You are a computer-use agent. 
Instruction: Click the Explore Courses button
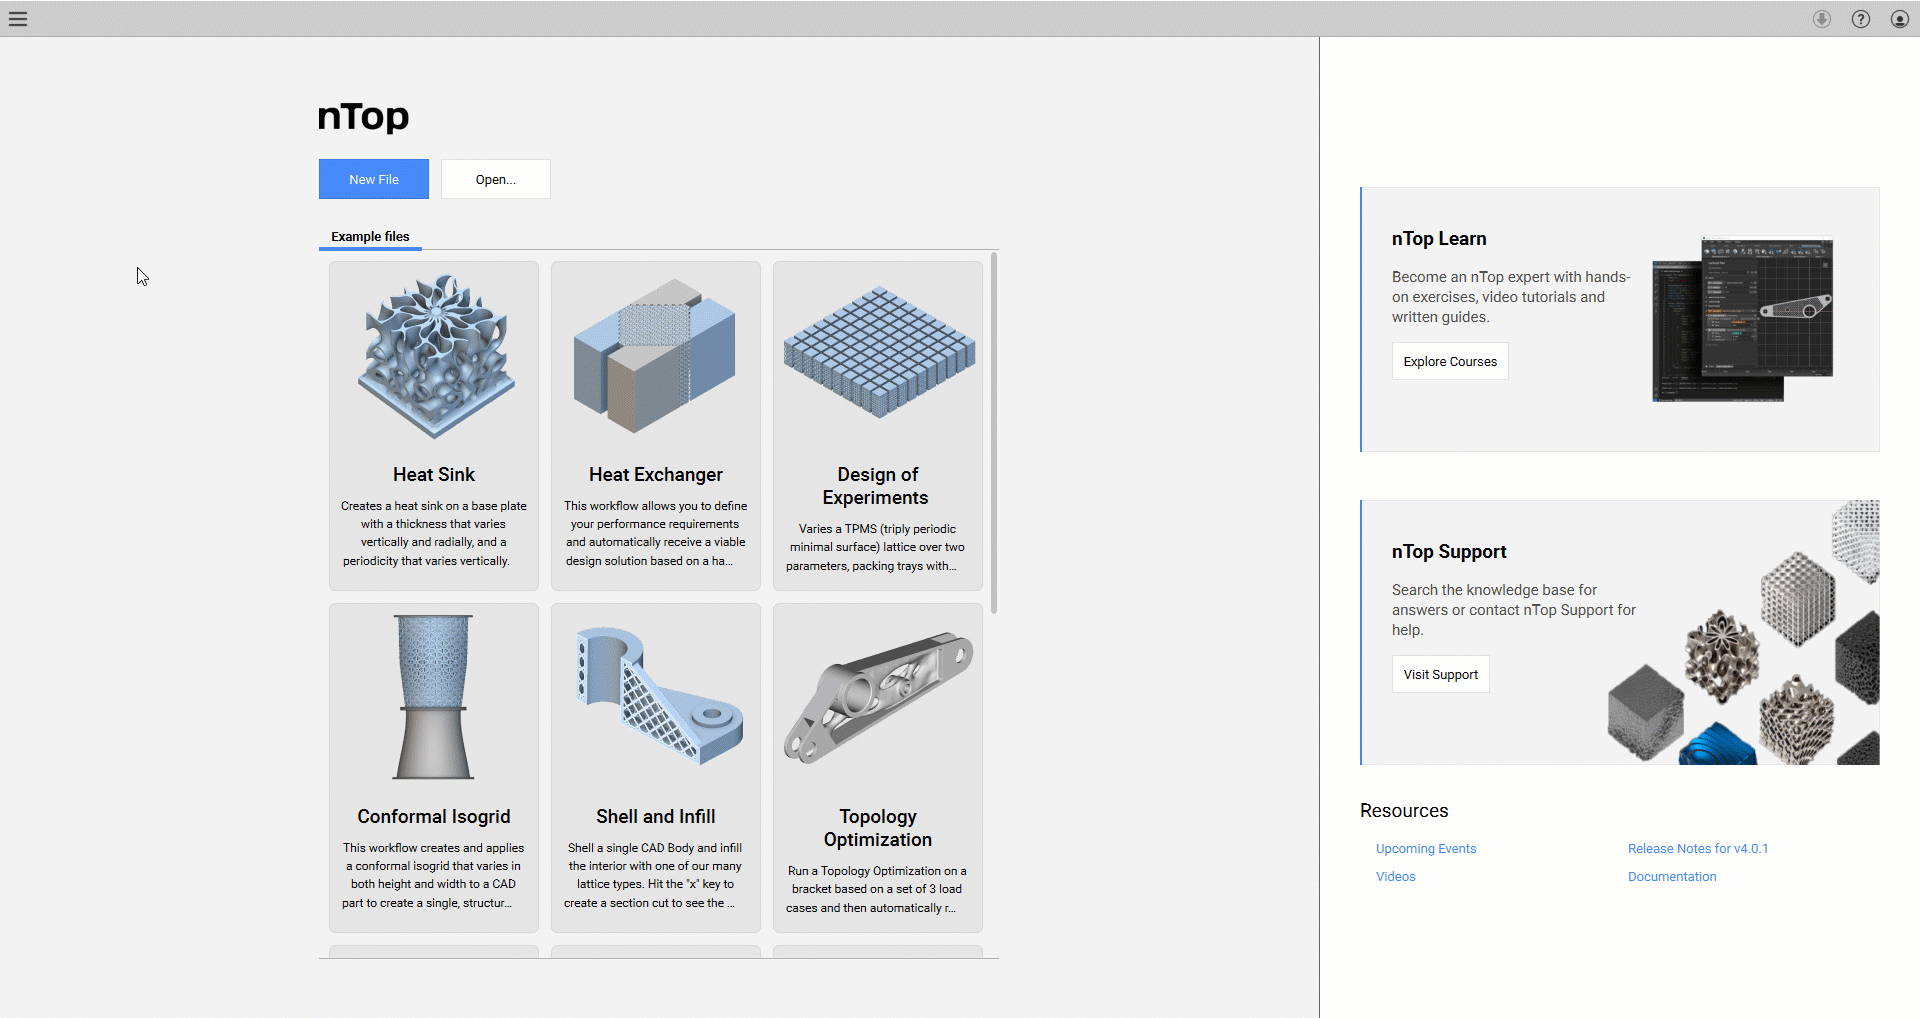tap(1450, 362)
